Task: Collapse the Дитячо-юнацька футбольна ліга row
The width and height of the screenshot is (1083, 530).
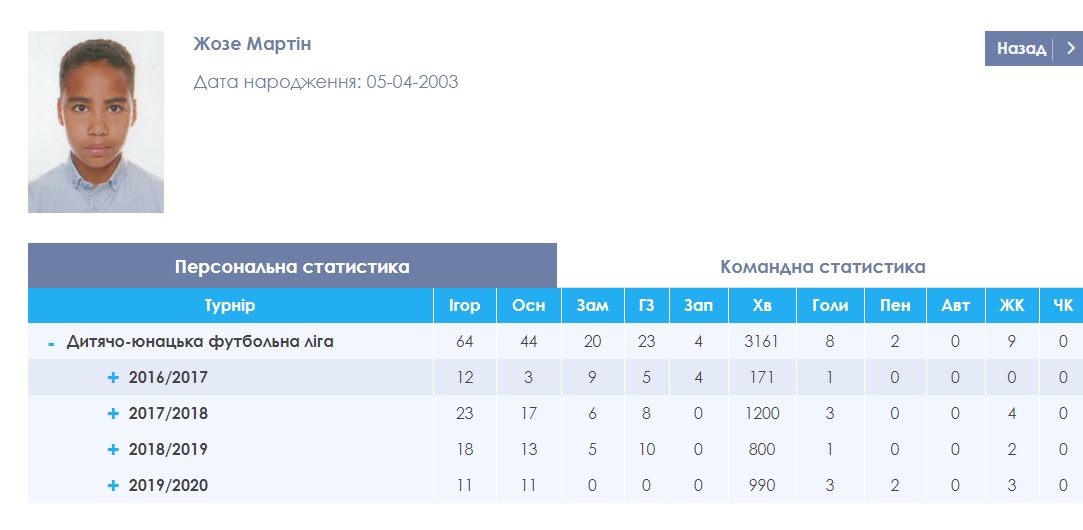Action: (51, 343)
